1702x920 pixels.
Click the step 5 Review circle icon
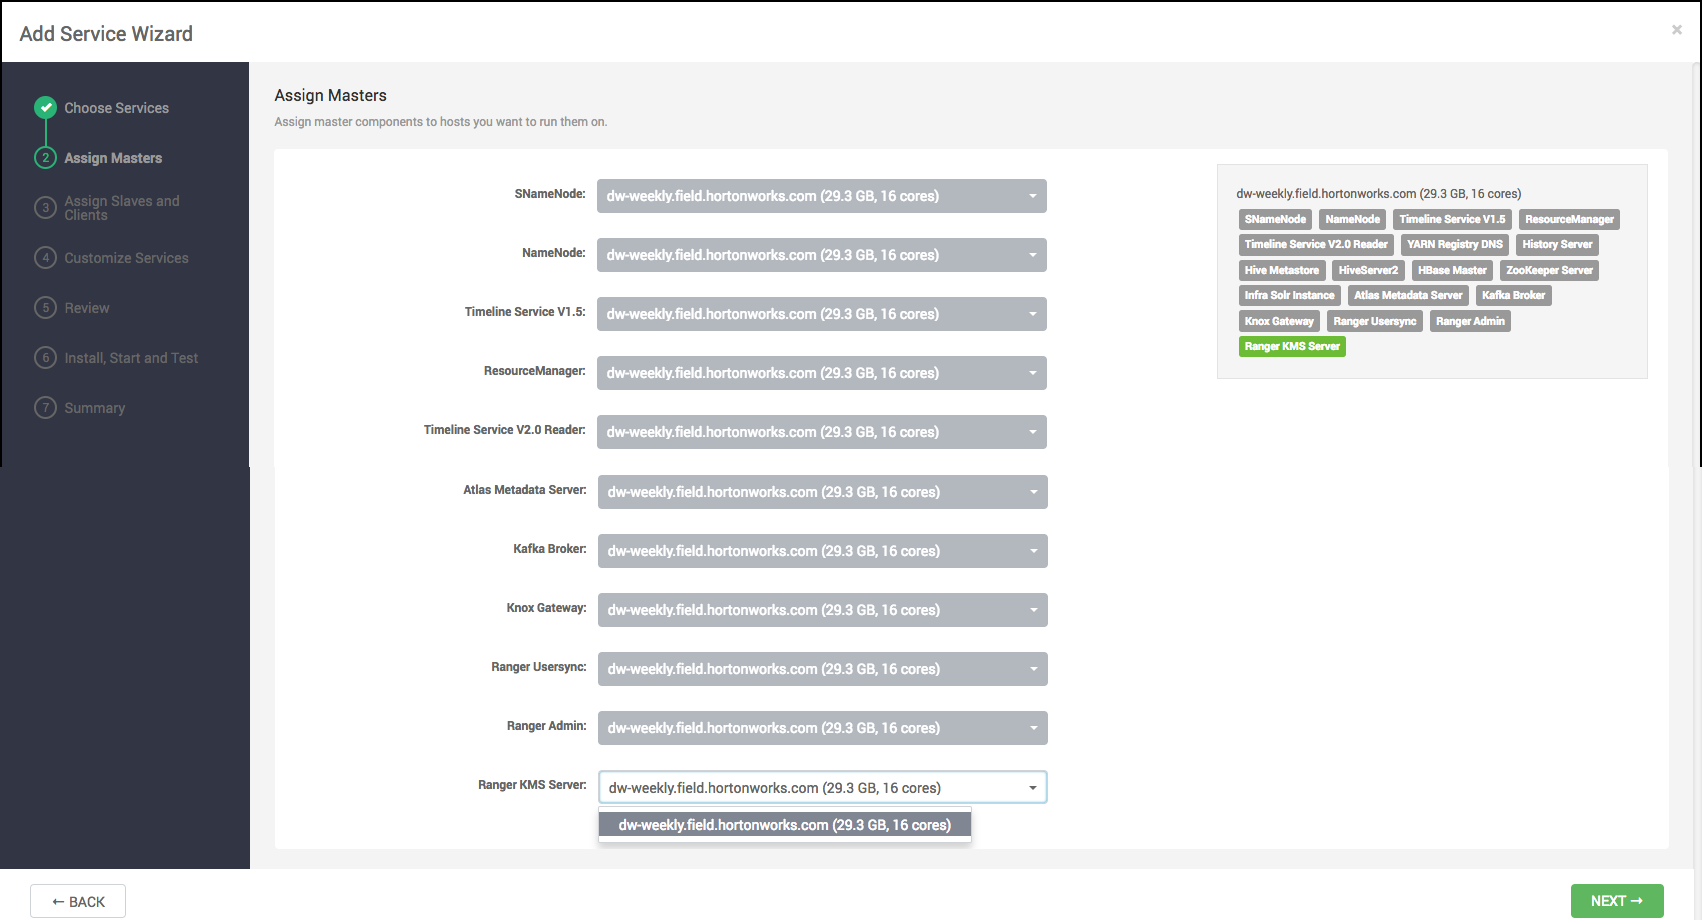pyautogui.click(x=45, y=307)
